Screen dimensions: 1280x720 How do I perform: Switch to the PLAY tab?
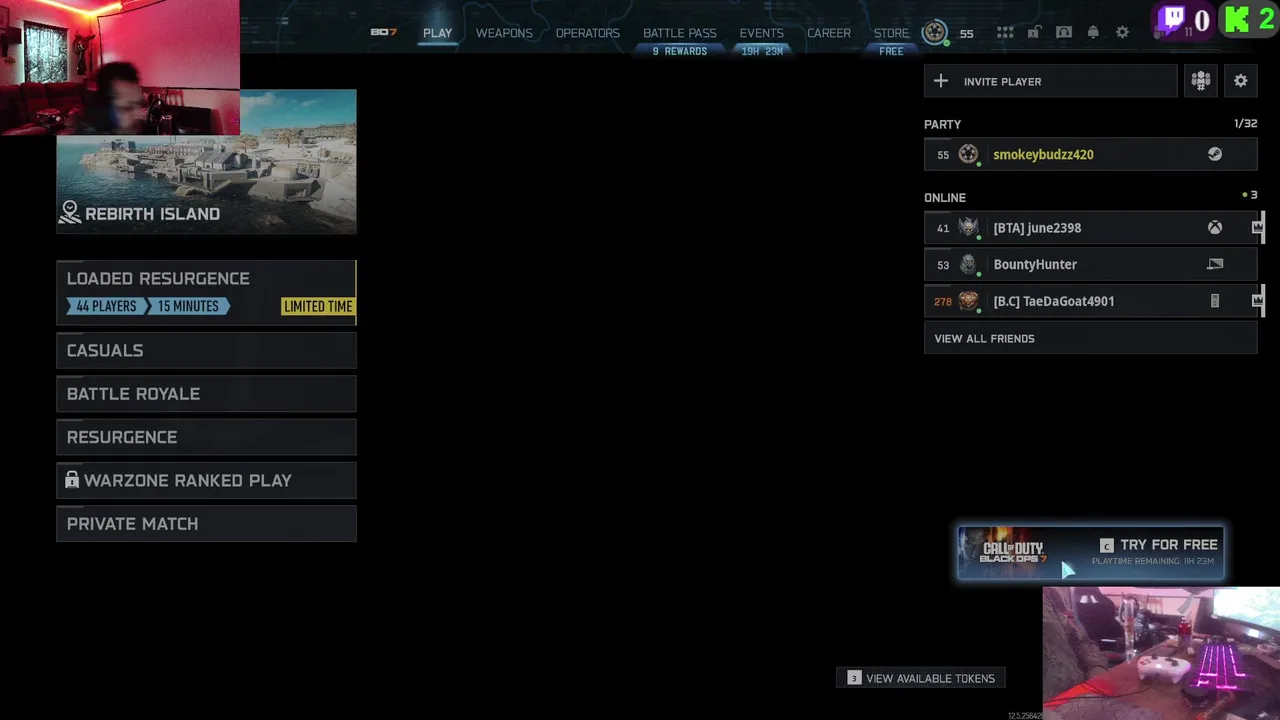tap(437, 33)
